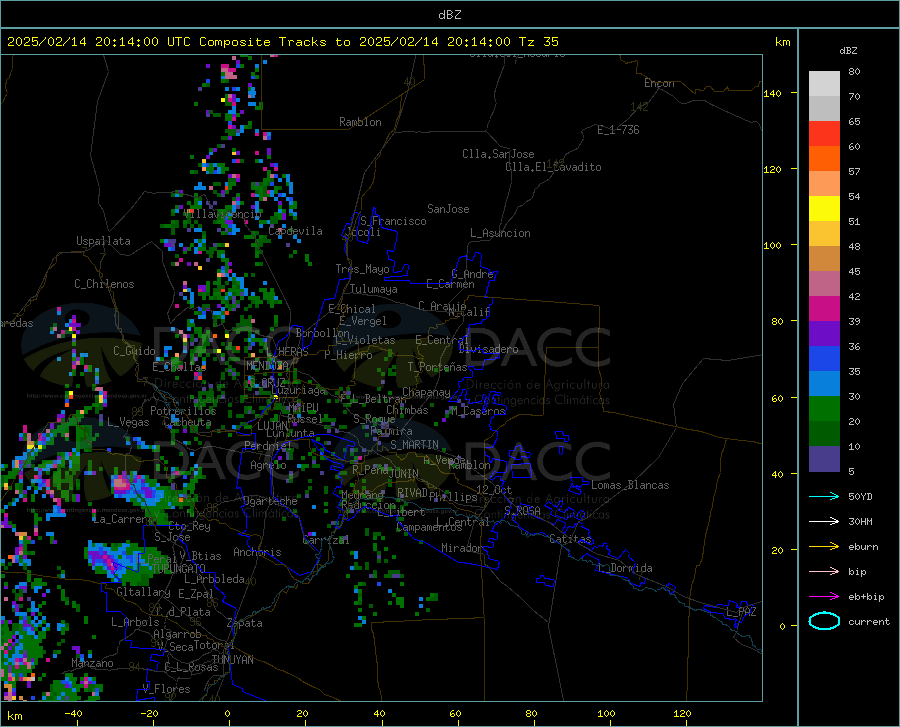
Task: Click the TUPUNGATO map label
Action: click(x=179, y=568)
